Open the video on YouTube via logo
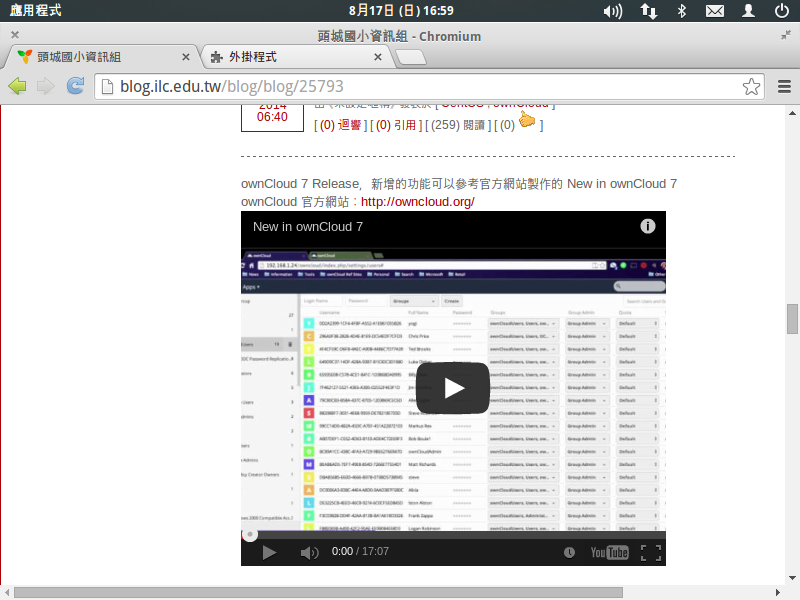800x600 pixels. coord(609,553)
